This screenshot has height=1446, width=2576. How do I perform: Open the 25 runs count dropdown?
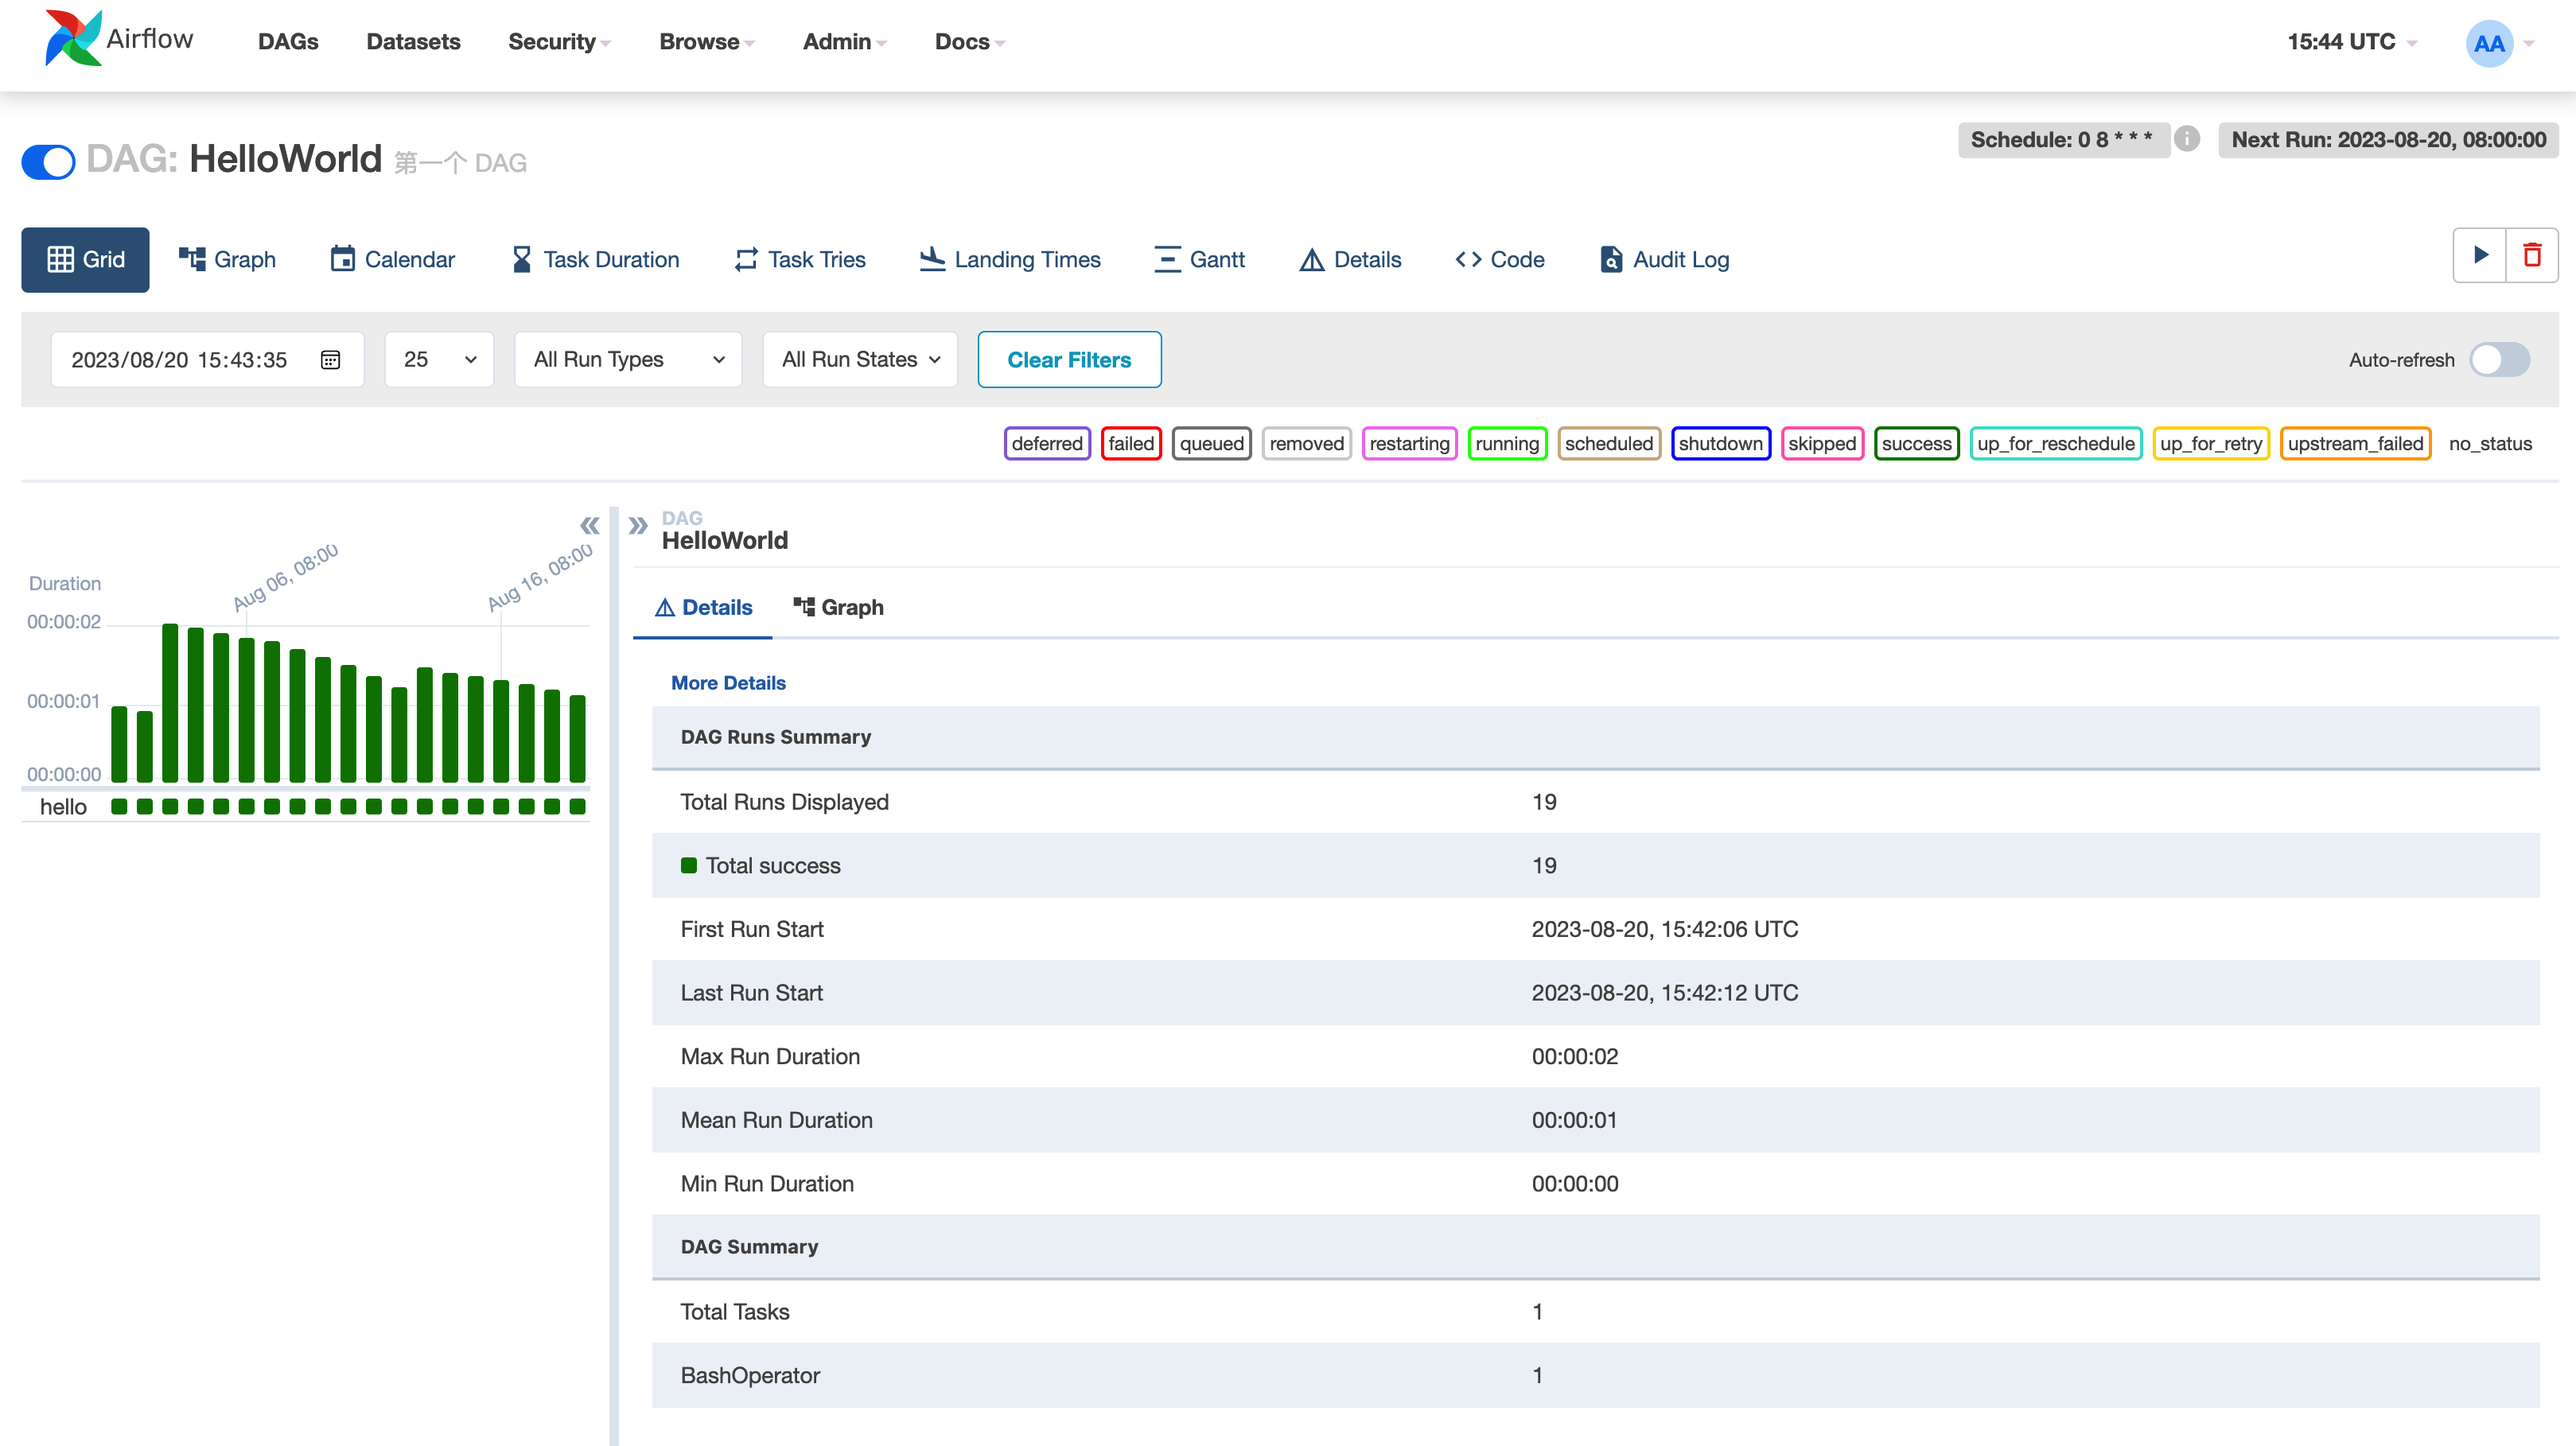(x=439, y=360)
